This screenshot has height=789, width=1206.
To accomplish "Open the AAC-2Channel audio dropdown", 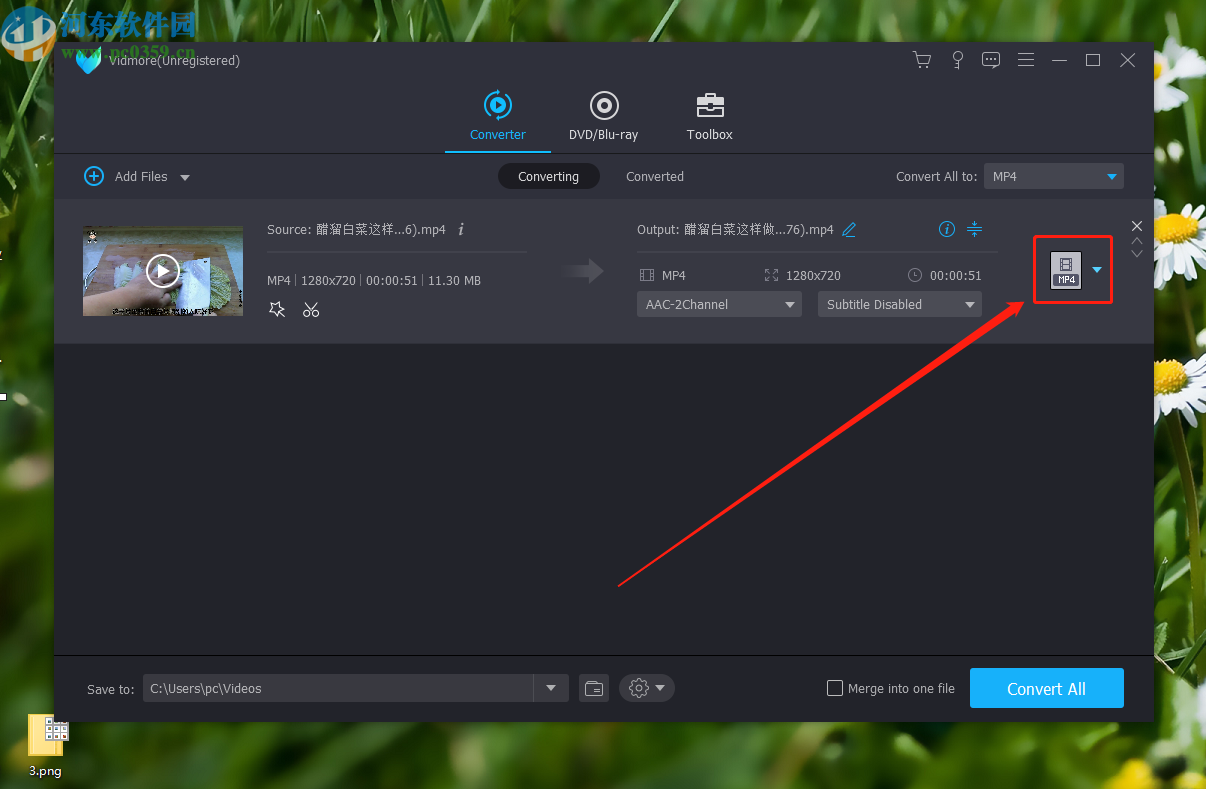I will pyautogui.click(x=719, y=304).
